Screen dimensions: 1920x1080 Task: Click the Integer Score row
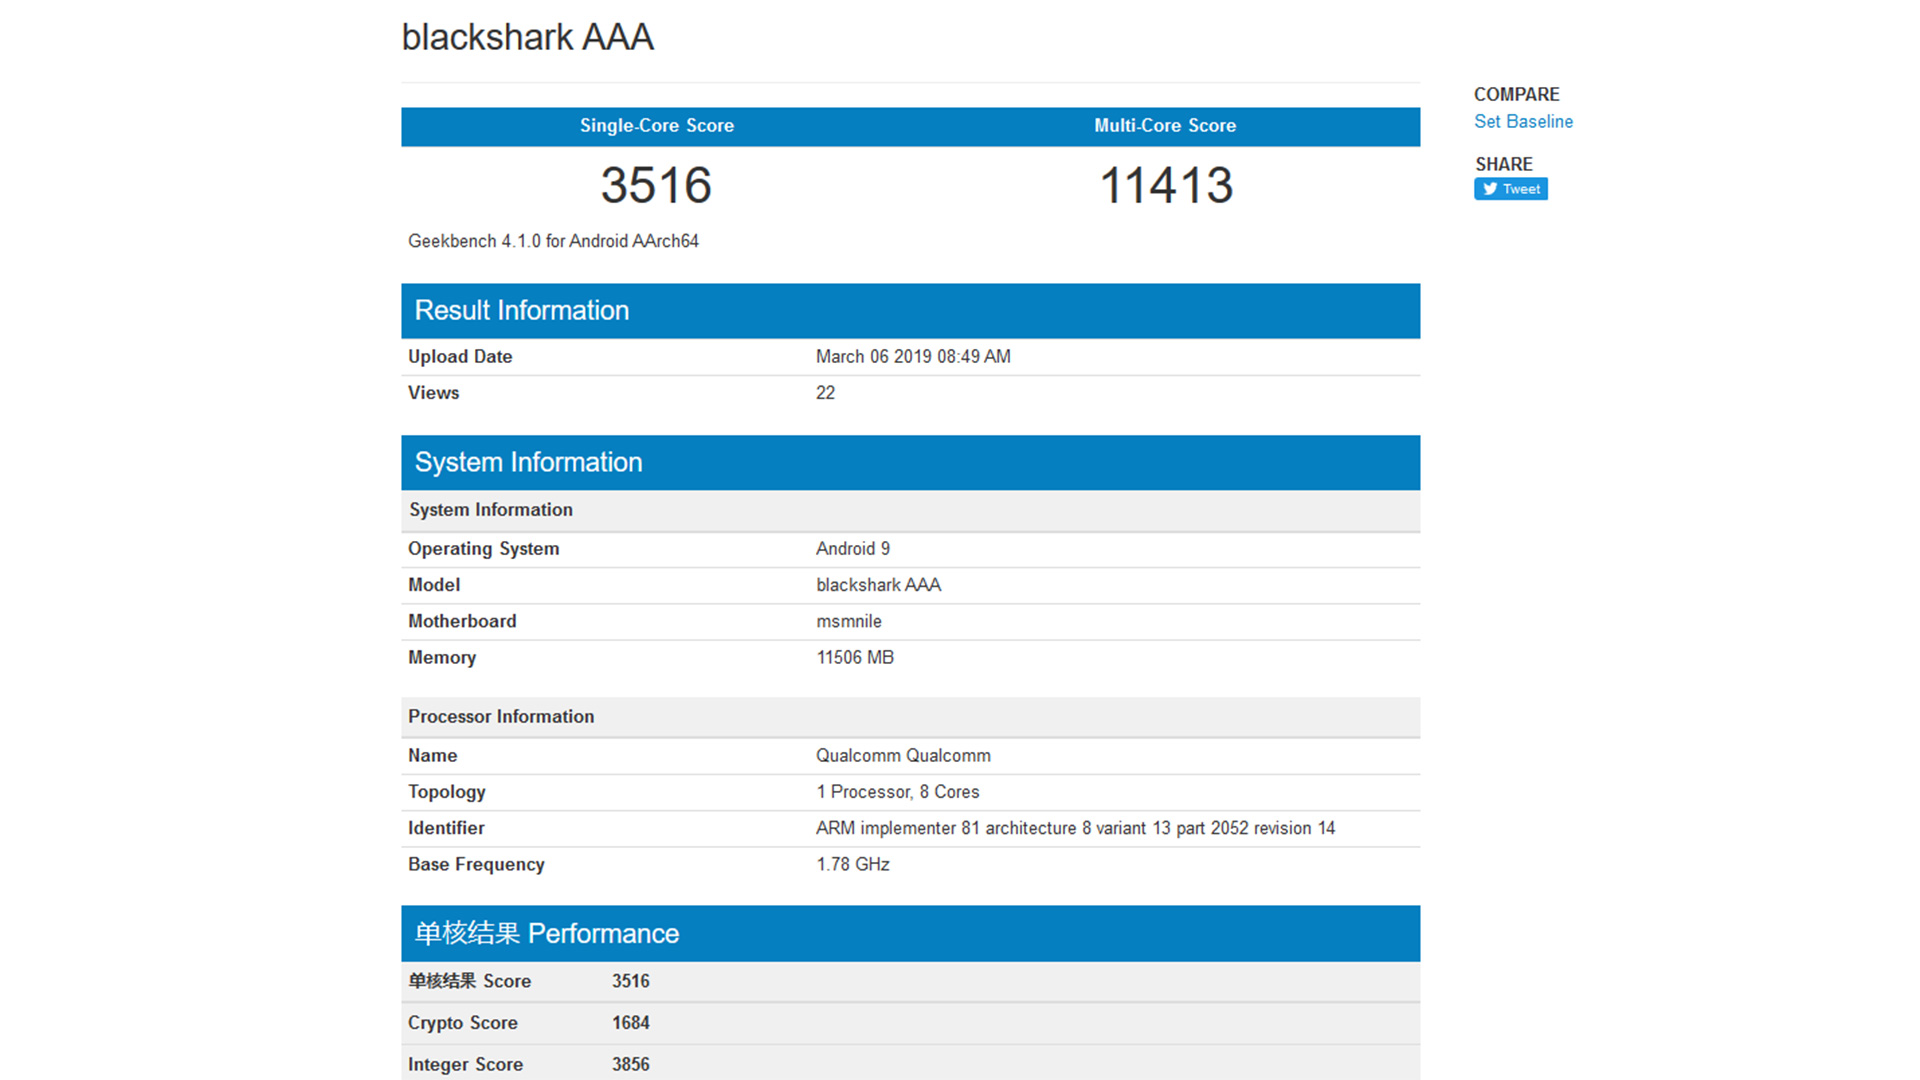tap(465, 1064)
